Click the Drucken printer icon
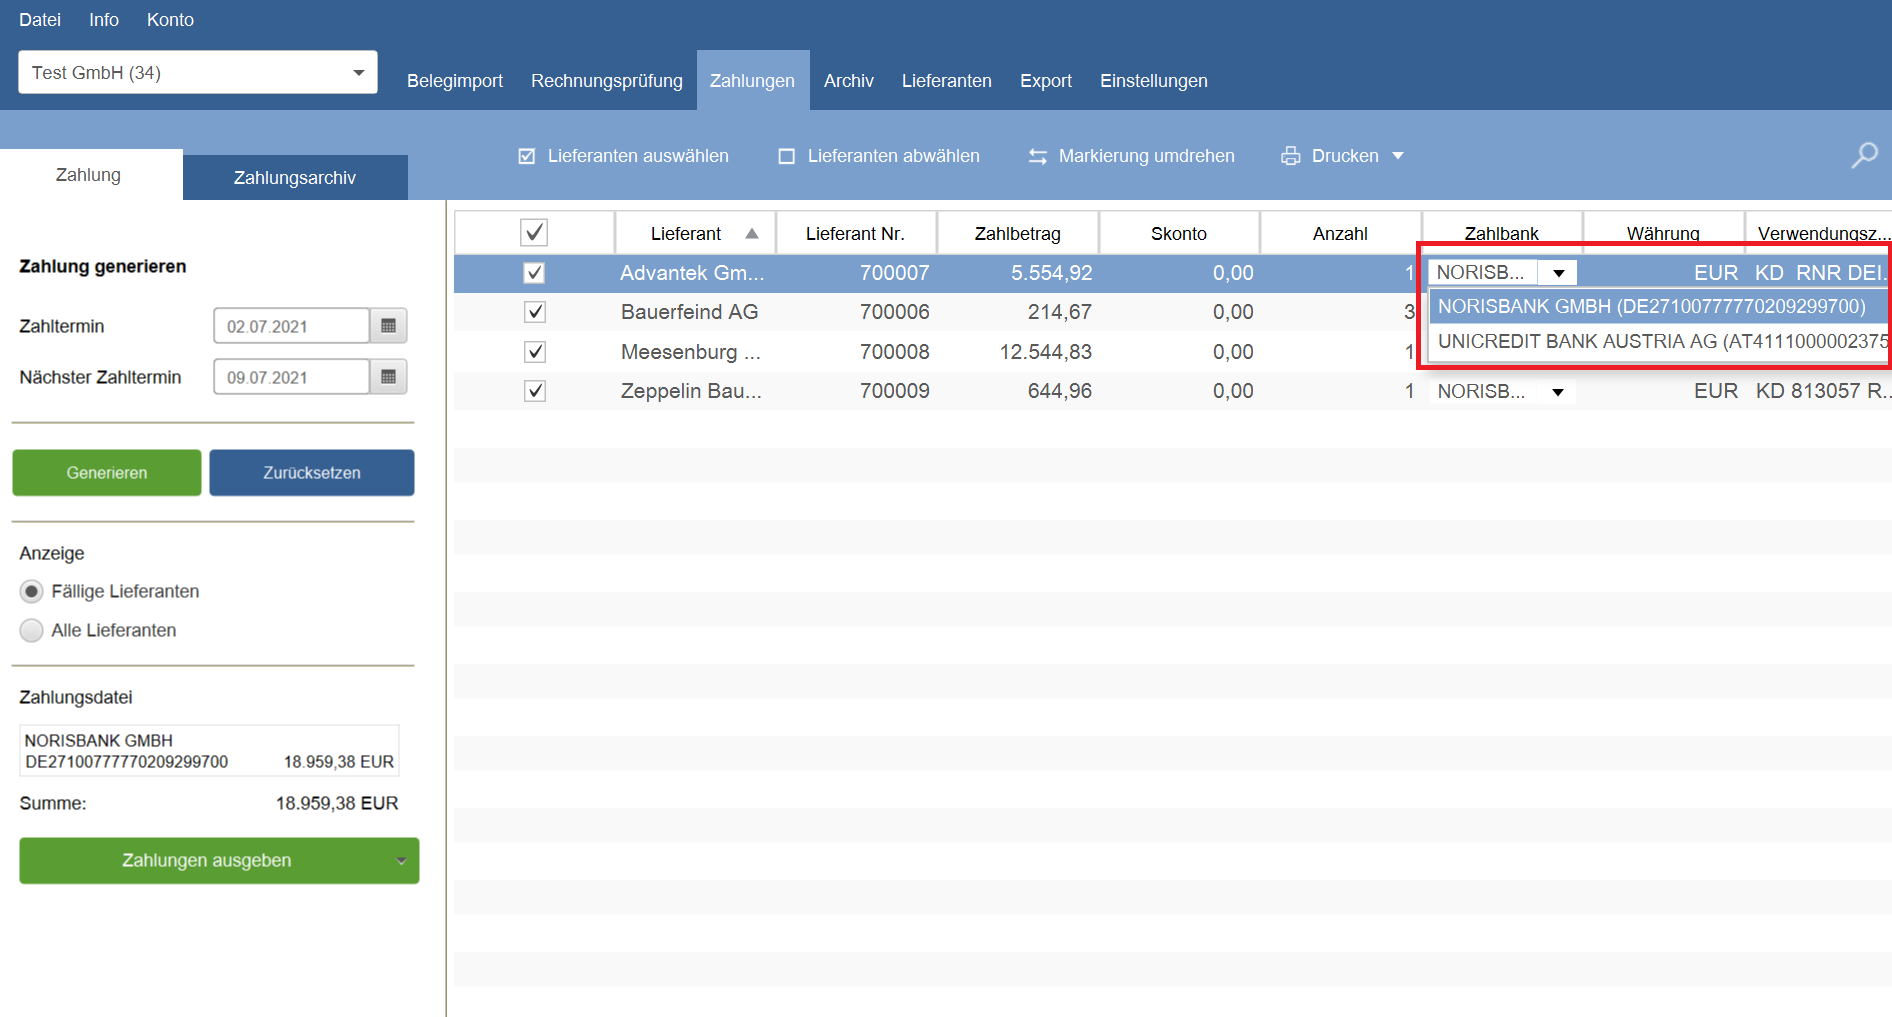Image resolution: width=1892 pixels, height=1017 pixels. pyautogui.click(x=1291, y=156)
